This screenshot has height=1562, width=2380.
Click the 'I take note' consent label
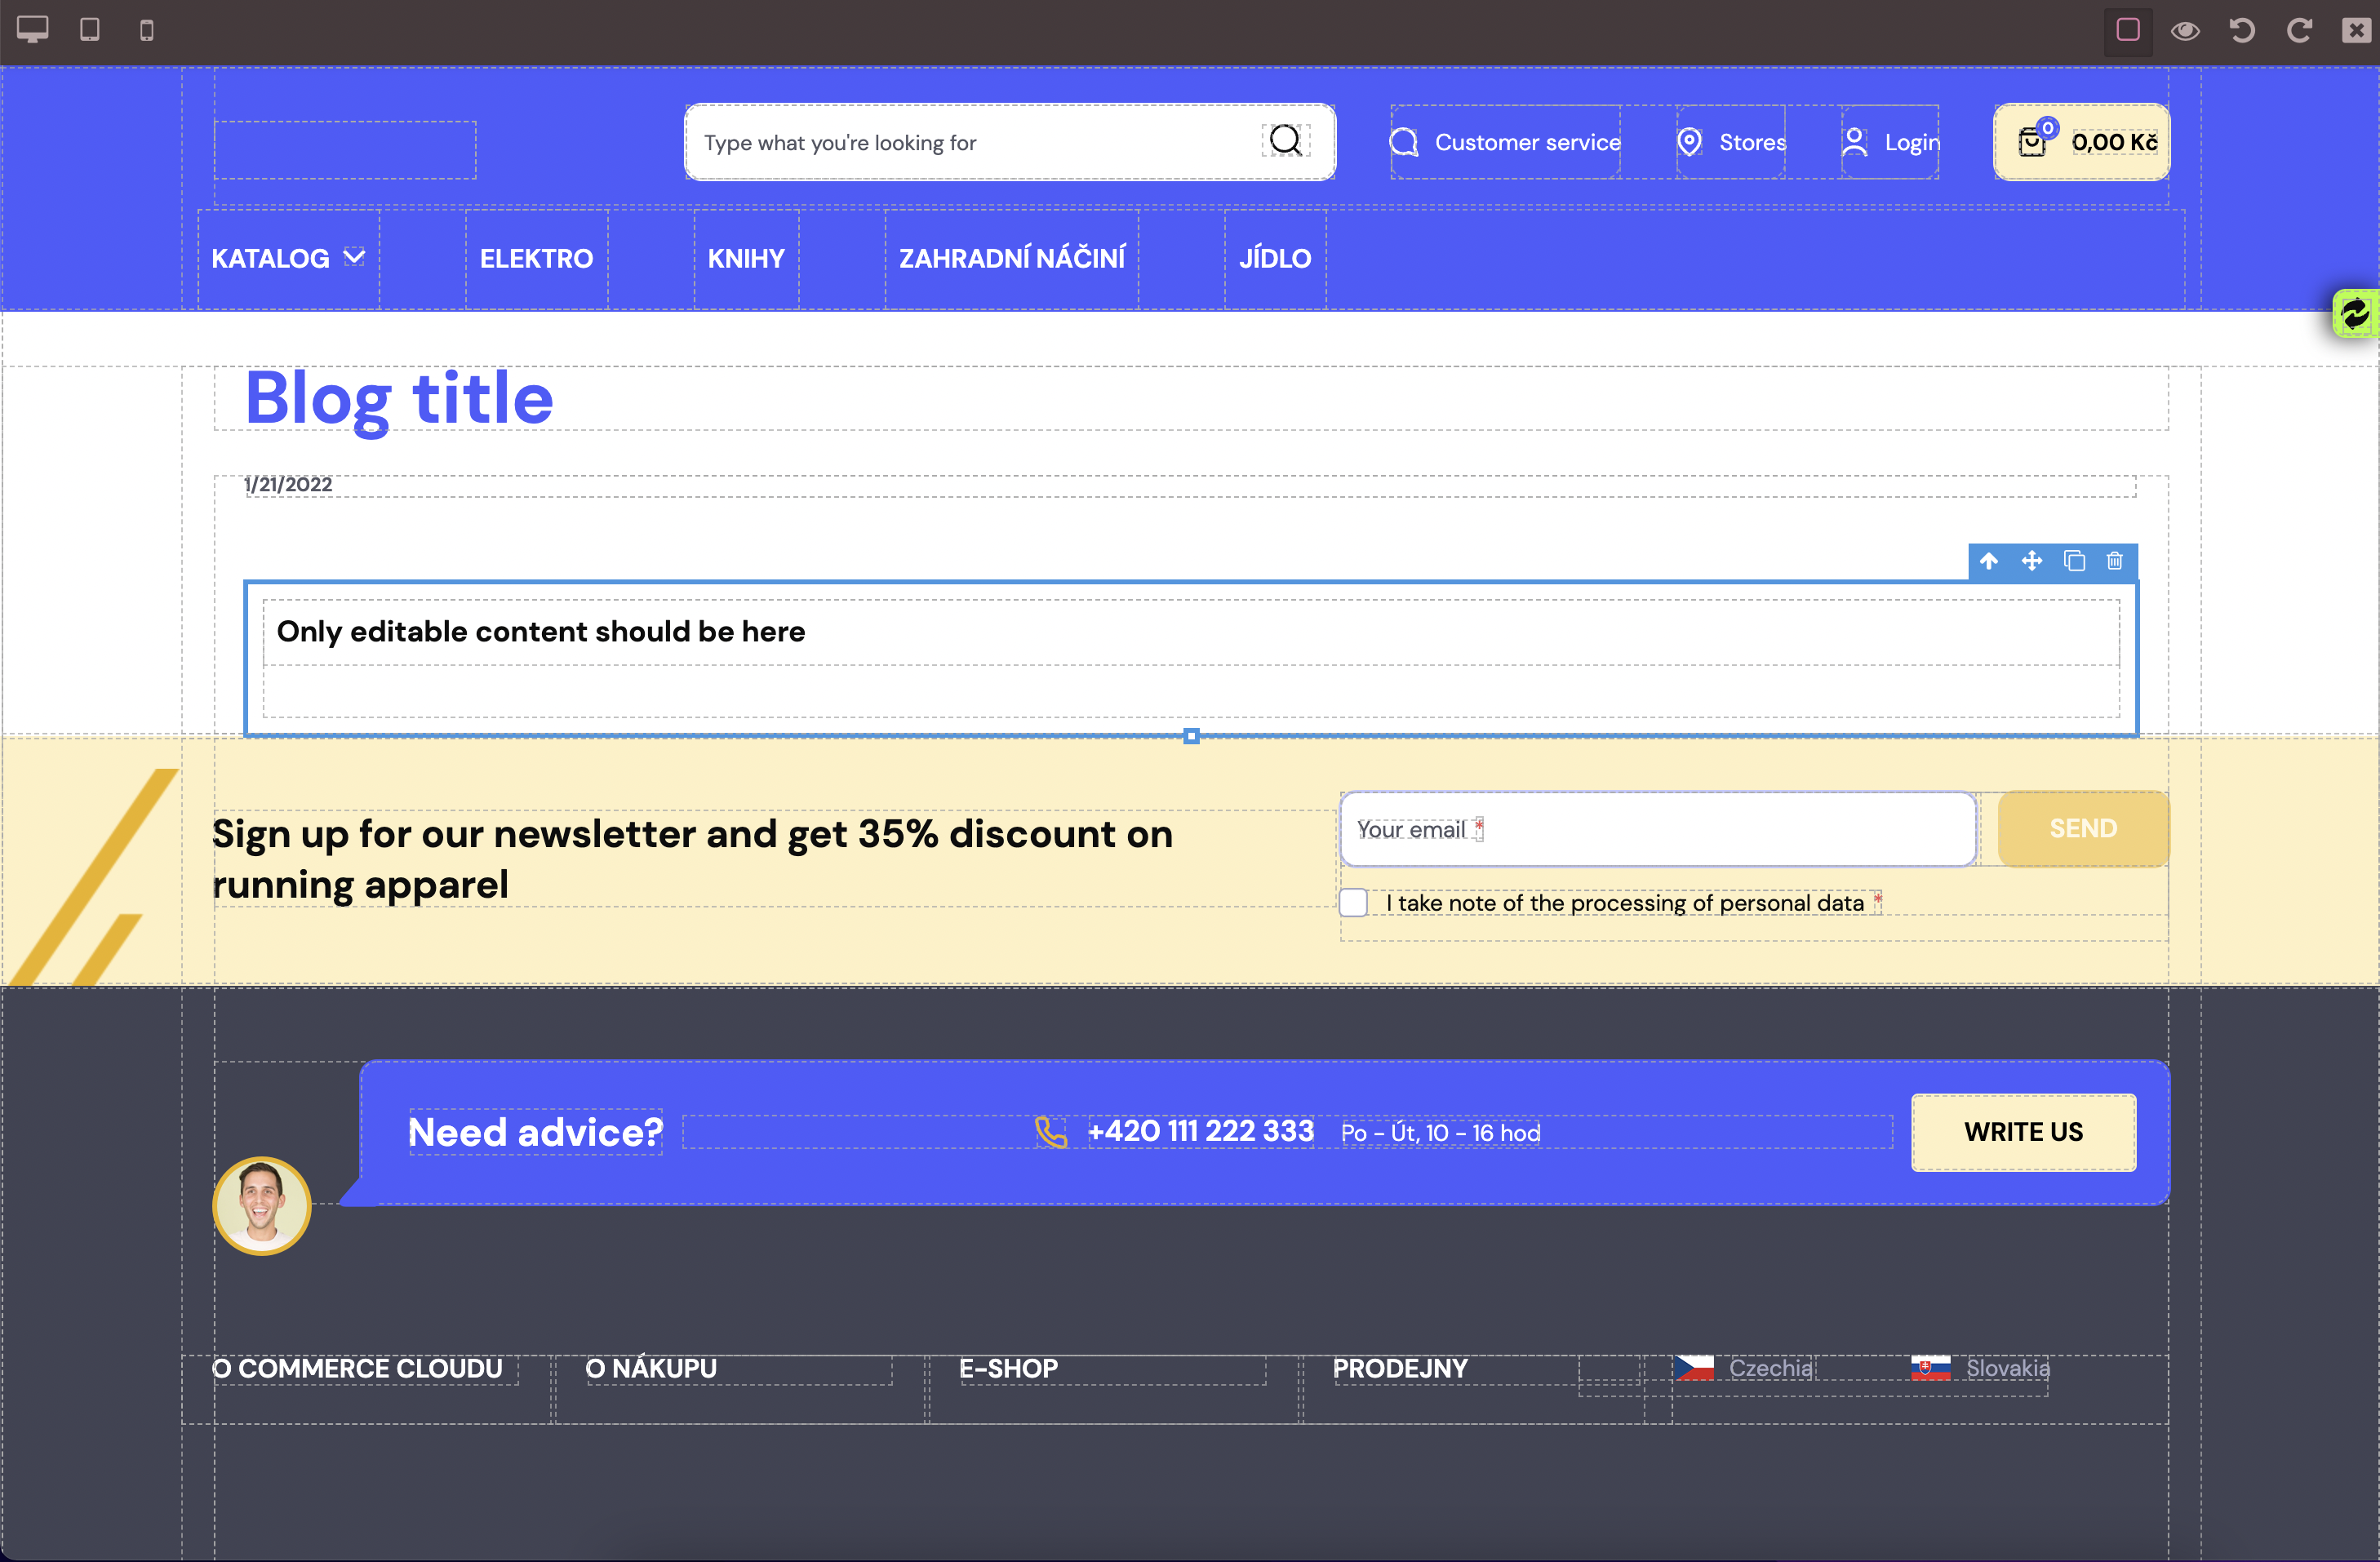1625,903
